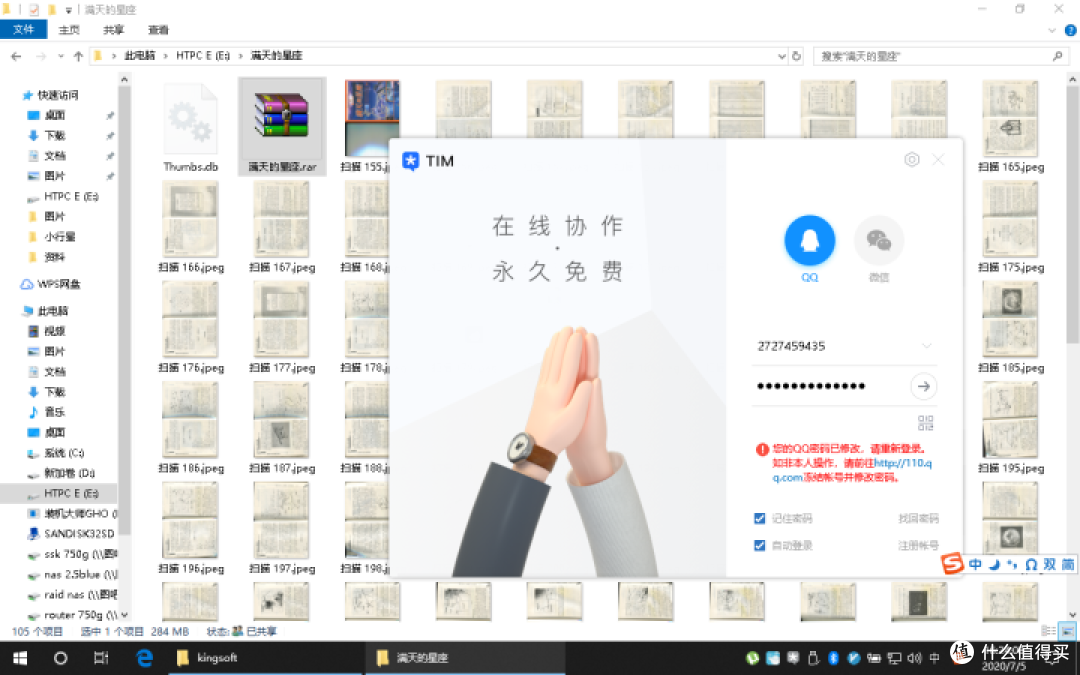The image size is (1080, 675).
Task: Open QR code login in TIM
Action: (x=925, y=422)
